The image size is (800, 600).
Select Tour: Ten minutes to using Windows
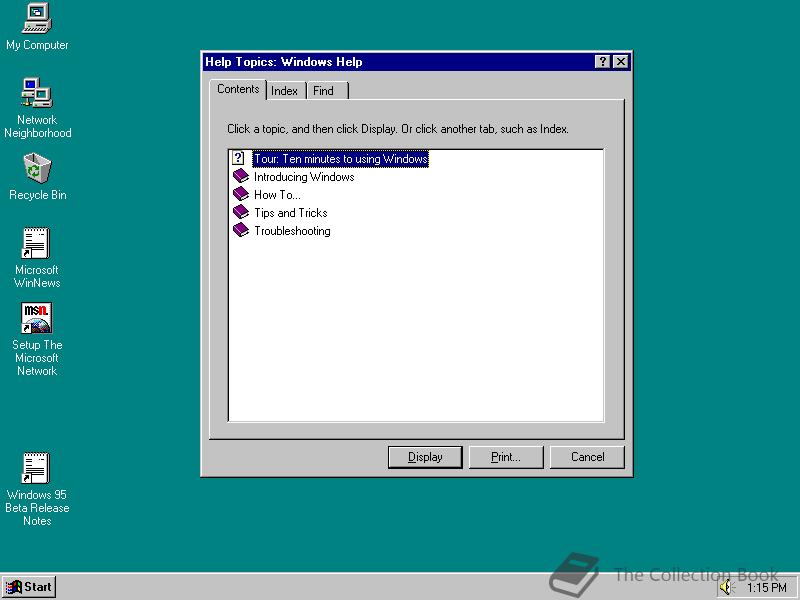(341, 159)
